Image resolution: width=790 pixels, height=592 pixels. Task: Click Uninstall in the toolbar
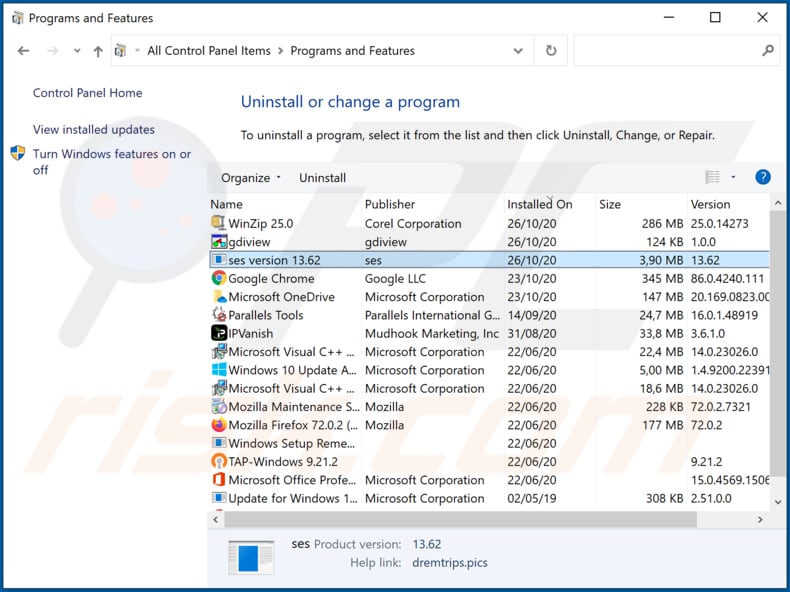(322, 178)
